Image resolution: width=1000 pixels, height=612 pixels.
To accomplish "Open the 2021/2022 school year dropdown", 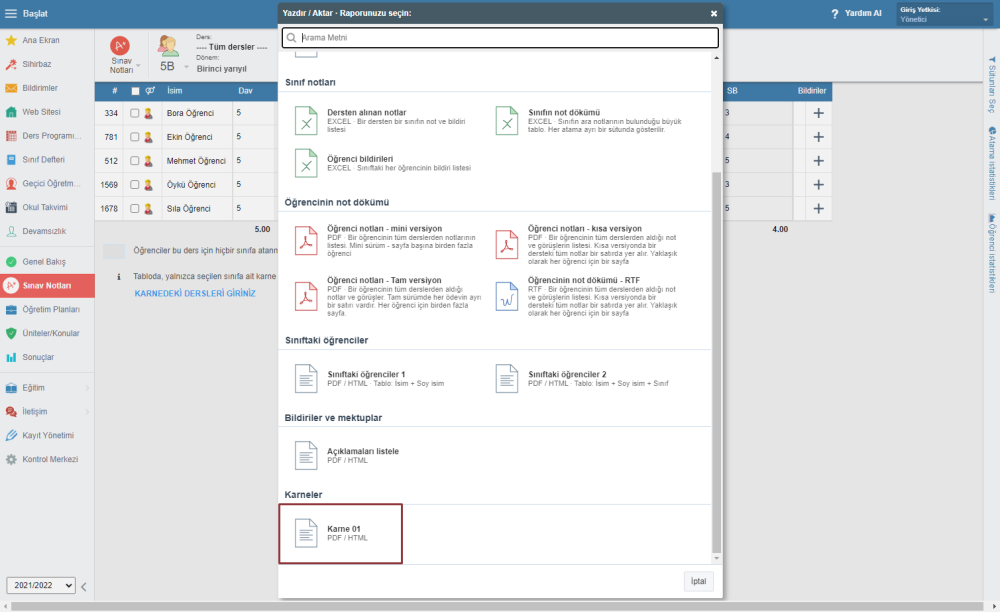I will pyautogui.click(x=41, y=585).
